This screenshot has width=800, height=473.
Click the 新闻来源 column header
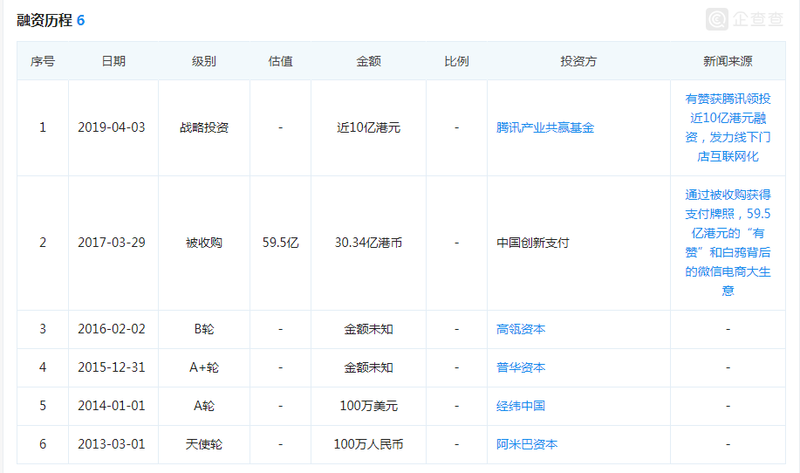click(728, 61)
